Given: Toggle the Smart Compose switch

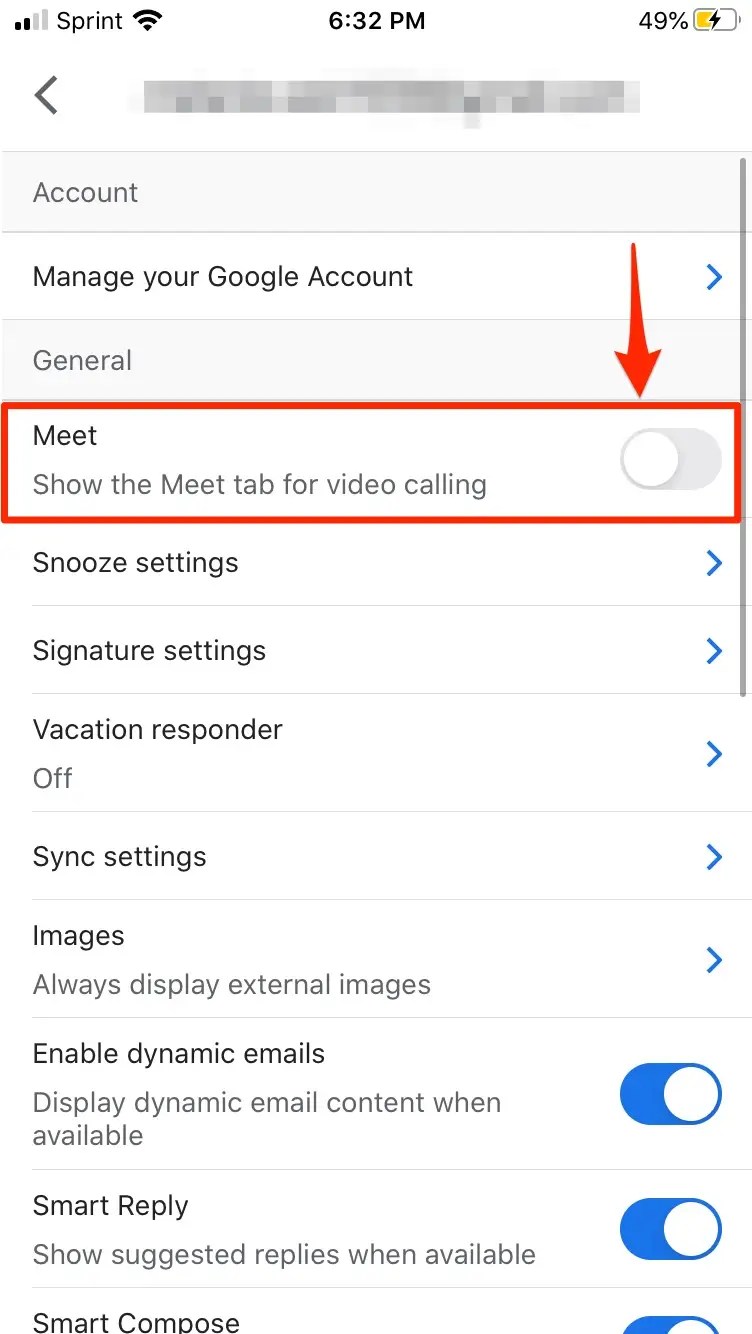Looking at the screenshot, I should click(670, 1323).
